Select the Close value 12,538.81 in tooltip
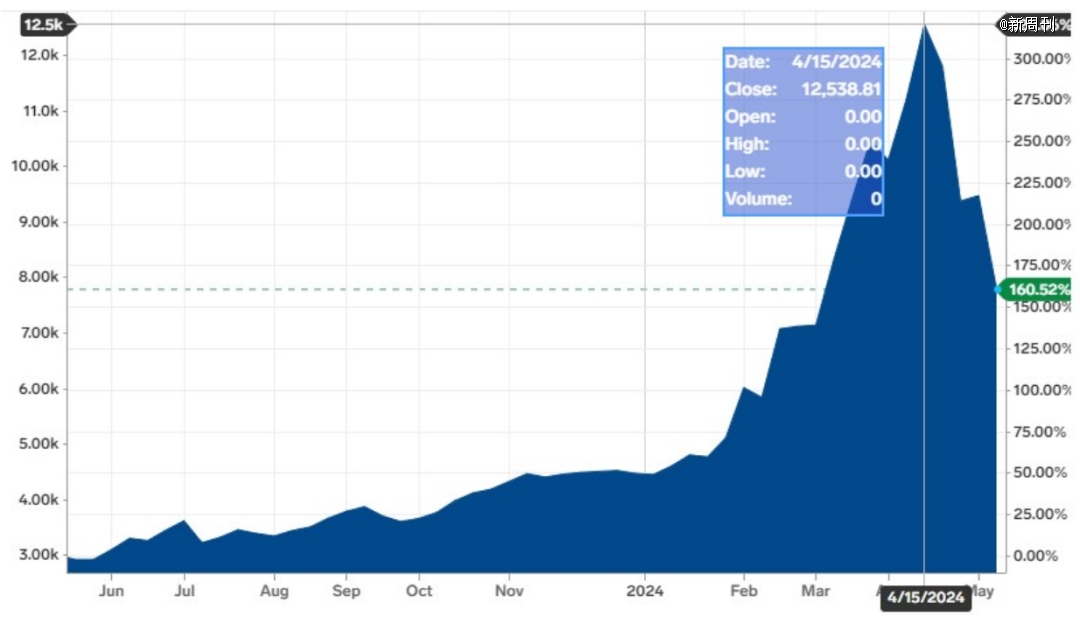 (840, 89)
